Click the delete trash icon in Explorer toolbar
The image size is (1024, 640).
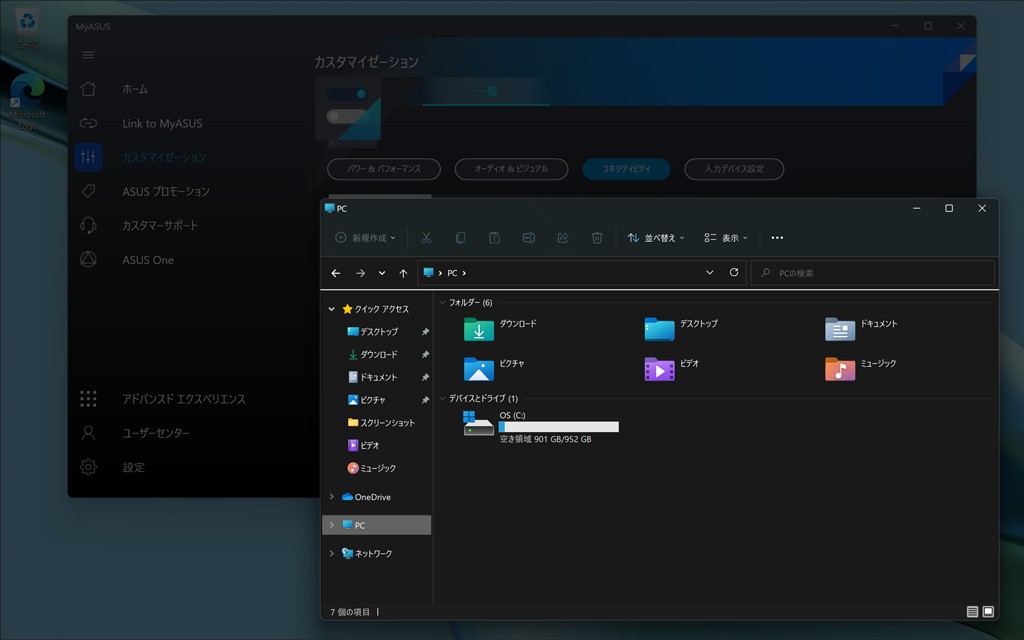597,238
